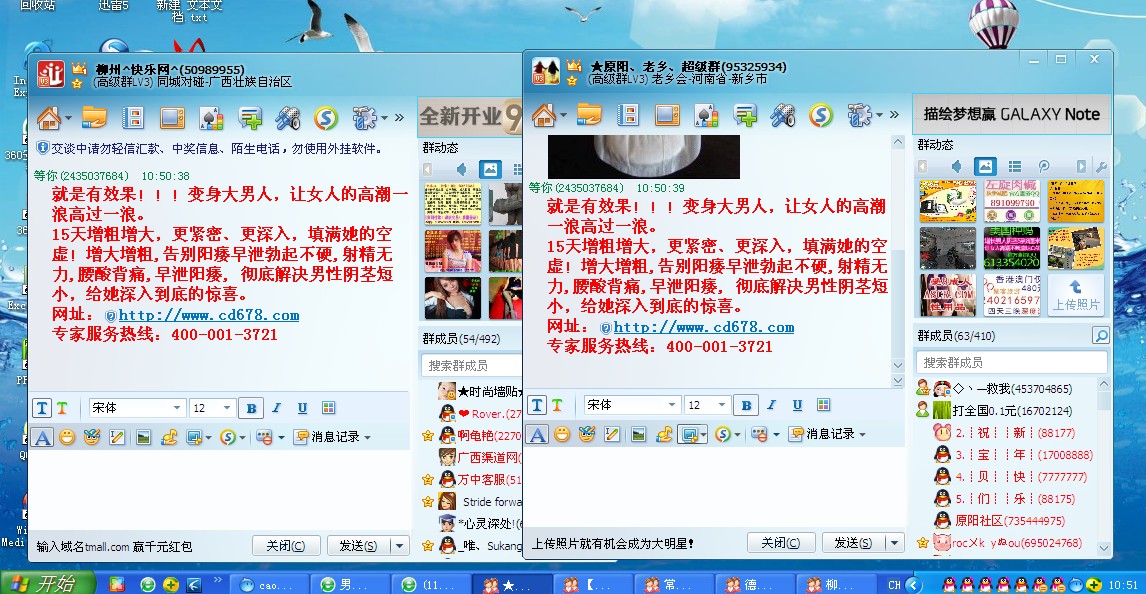Toggle italic formatting in right chat window
Viewport: 1146px width, 594px height.
(x=771, y=405)
